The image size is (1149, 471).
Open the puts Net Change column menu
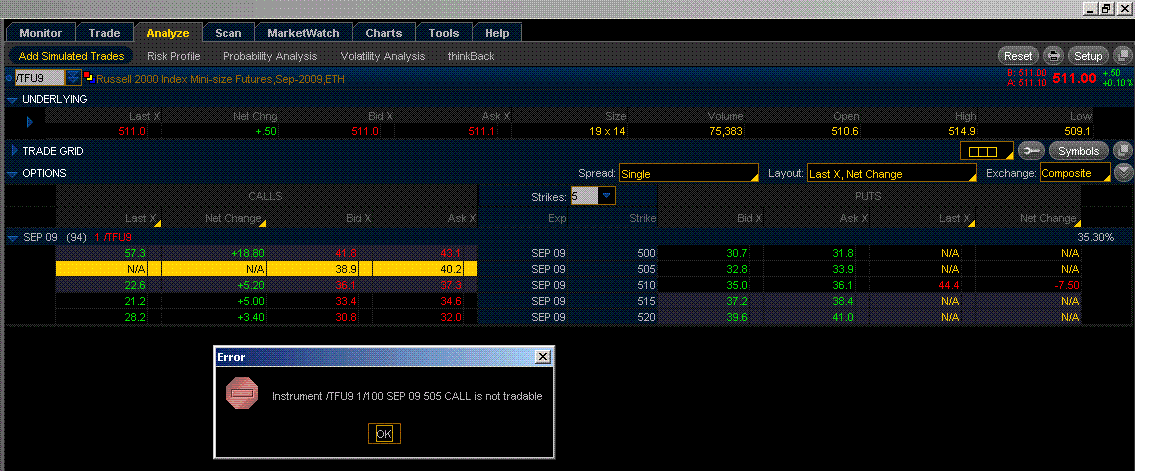pos(1077,223)
